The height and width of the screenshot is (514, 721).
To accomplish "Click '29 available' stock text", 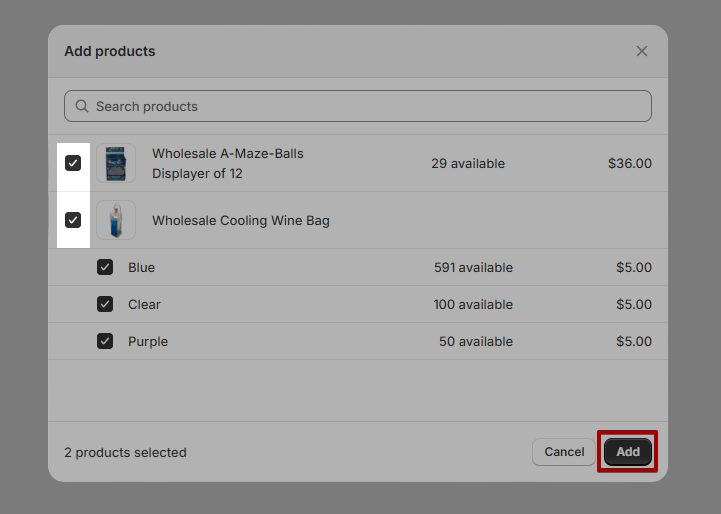I will click(x=468, y=163).
